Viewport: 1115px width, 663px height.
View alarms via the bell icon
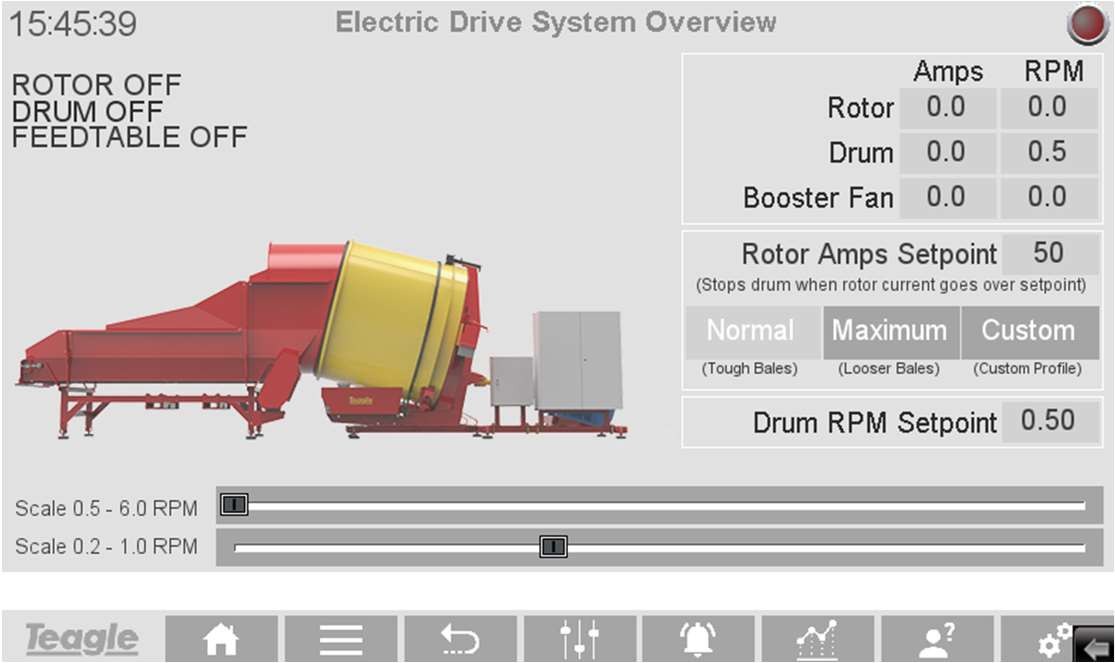(x=697, y=639)
